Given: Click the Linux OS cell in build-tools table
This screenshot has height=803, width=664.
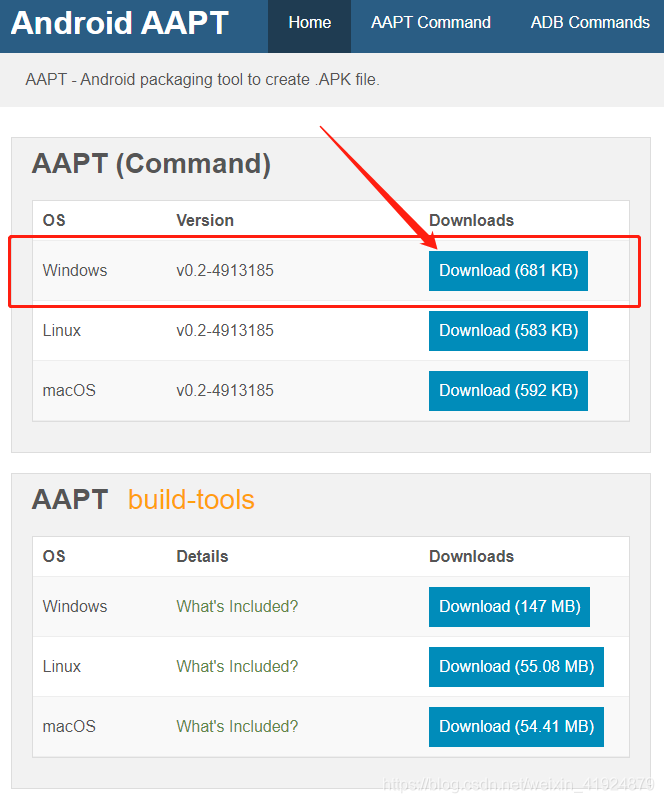Looking at the screenshot, I should (x=61, y=666).
